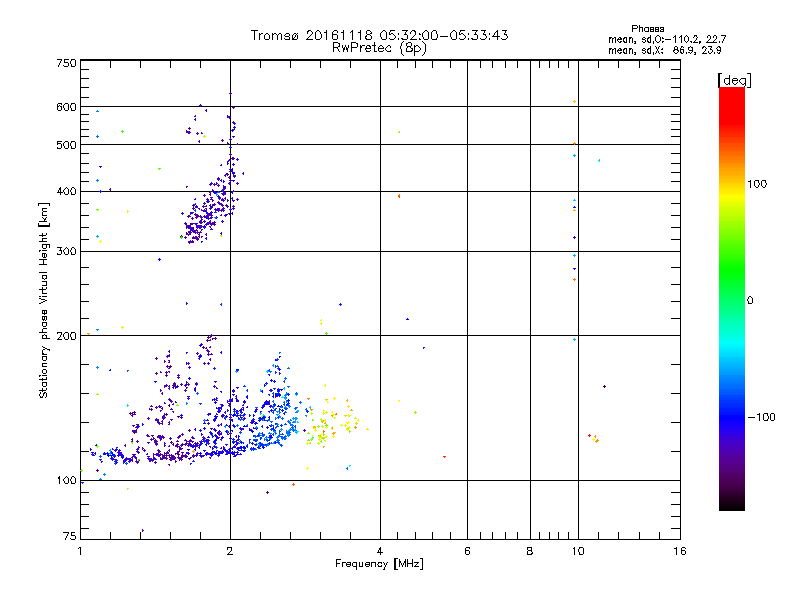Click the 'Frequency [MHz]' axis label

tap(379, 564)
